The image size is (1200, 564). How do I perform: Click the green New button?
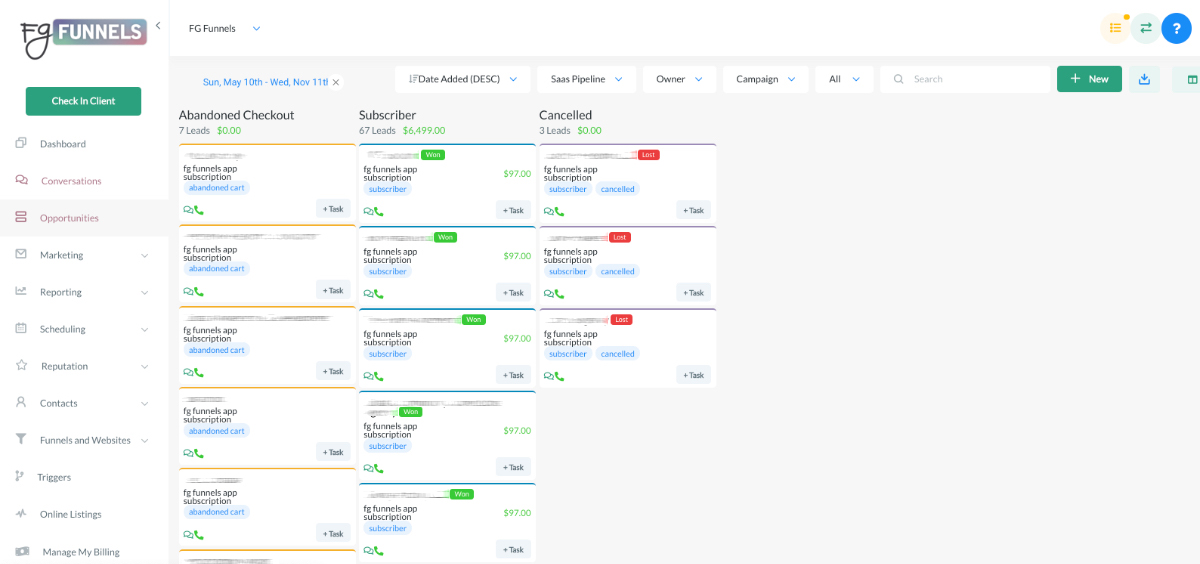click(1089, 79)
